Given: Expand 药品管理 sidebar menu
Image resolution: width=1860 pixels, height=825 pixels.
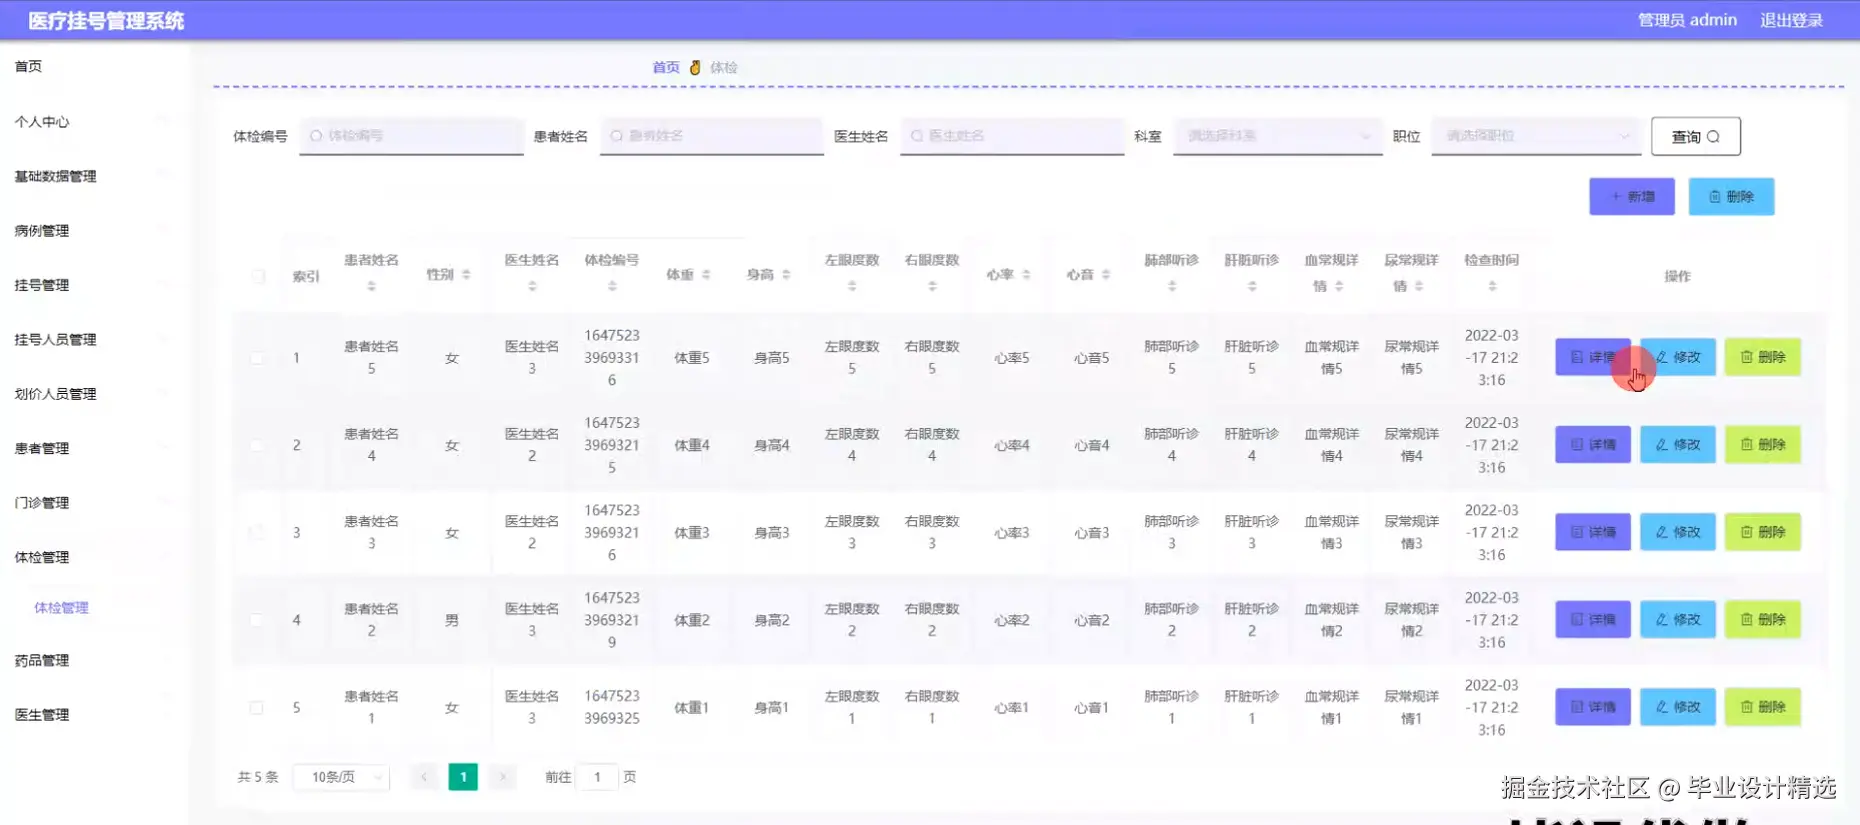Looking at the screenshot, I should pyautogui.click(x=94, y=661).
